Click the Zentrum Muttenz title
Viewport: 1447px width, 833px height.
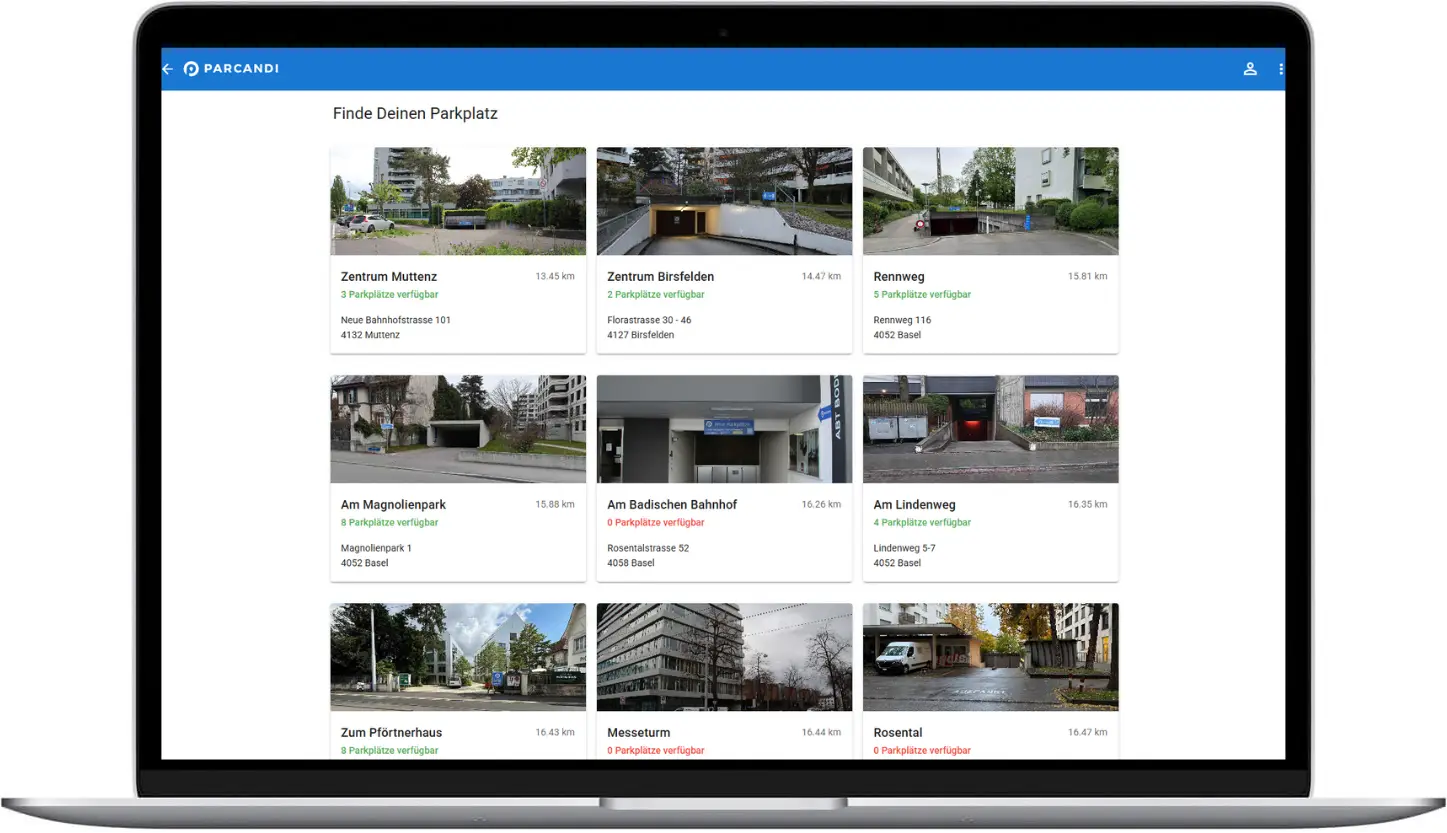[389, 277]
